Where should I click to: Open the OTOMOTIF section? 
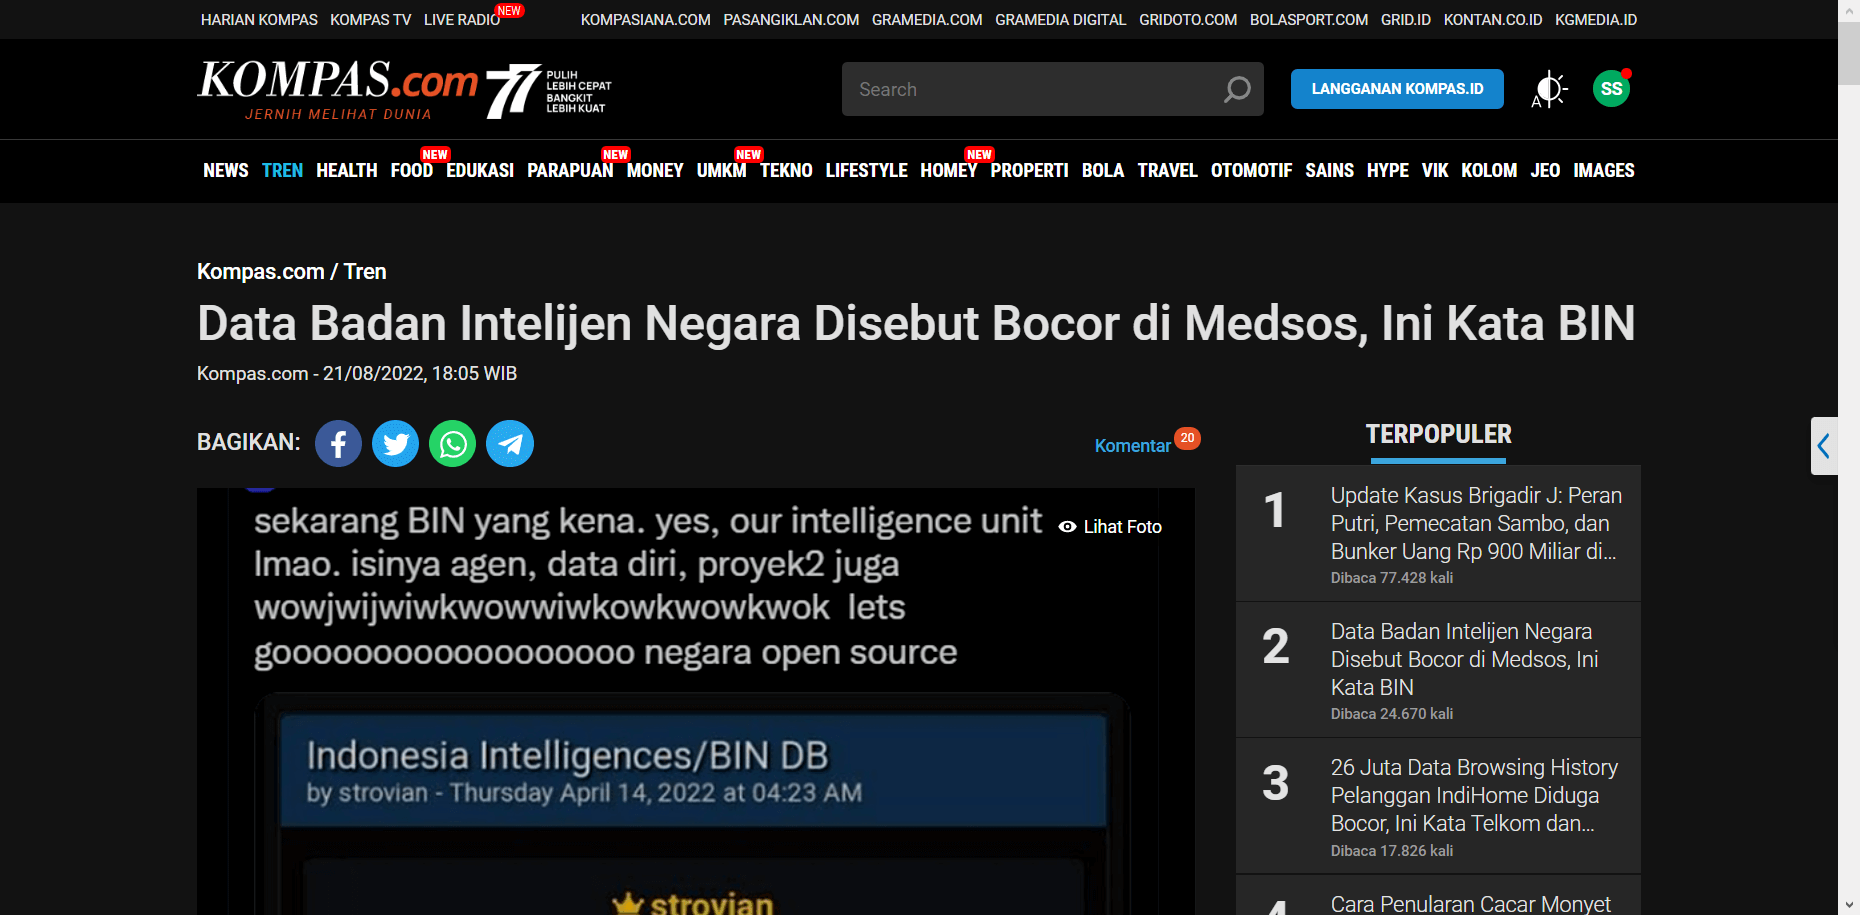click(1251, 171)
